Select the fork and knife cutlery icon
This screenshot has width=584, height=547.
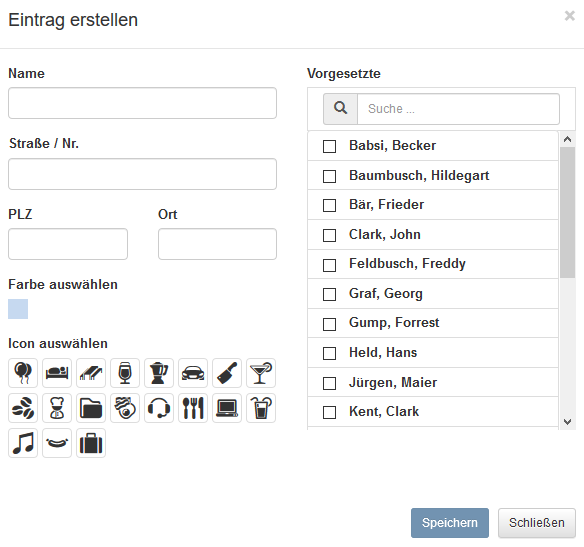193,408
